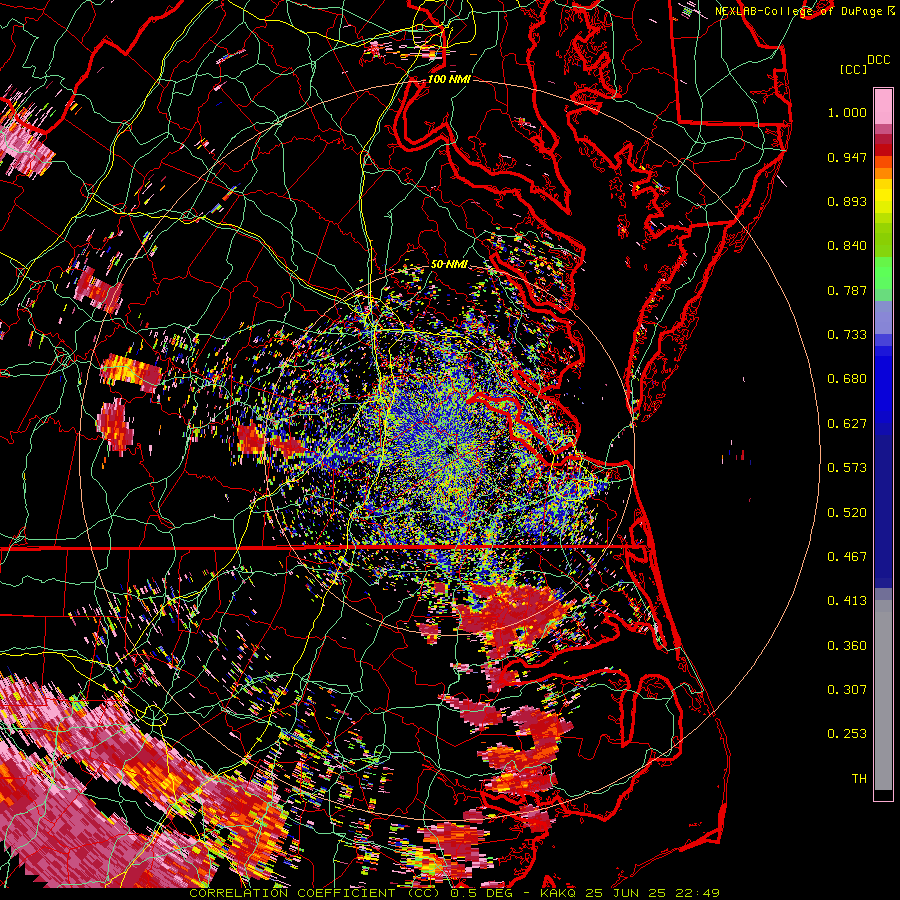The image size is (900, 900).
Task: Select the 0.627 legend value
Action: click(847, 424)
